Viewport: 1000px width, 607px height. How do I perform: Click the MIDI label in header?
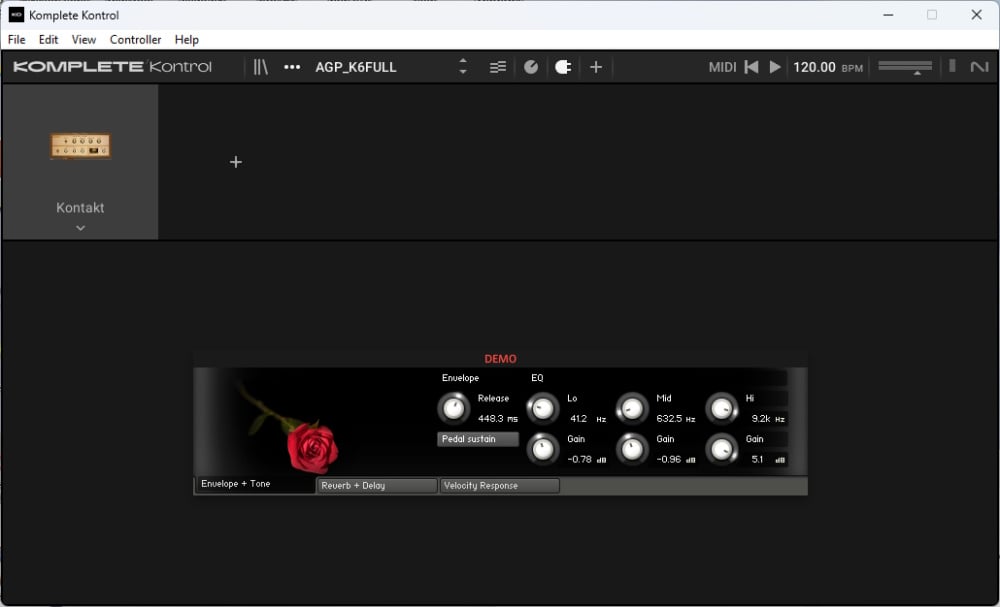coord(722,67)
